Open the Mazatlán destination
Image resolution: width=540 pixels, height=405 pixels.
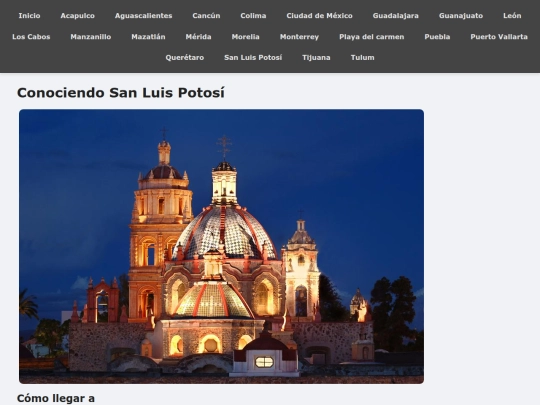(148, 37)
